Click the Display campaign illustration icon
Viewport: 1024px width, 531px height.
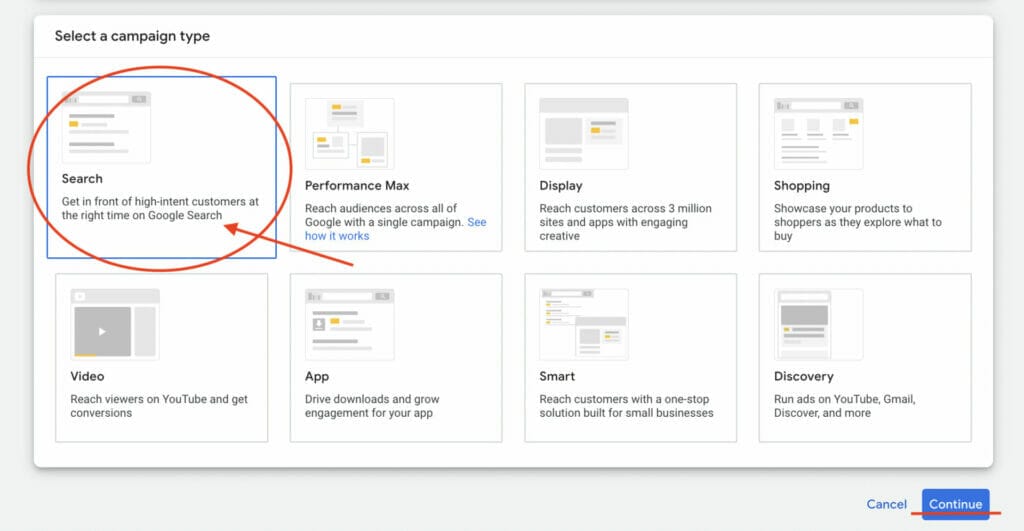(x=583, y=133)
